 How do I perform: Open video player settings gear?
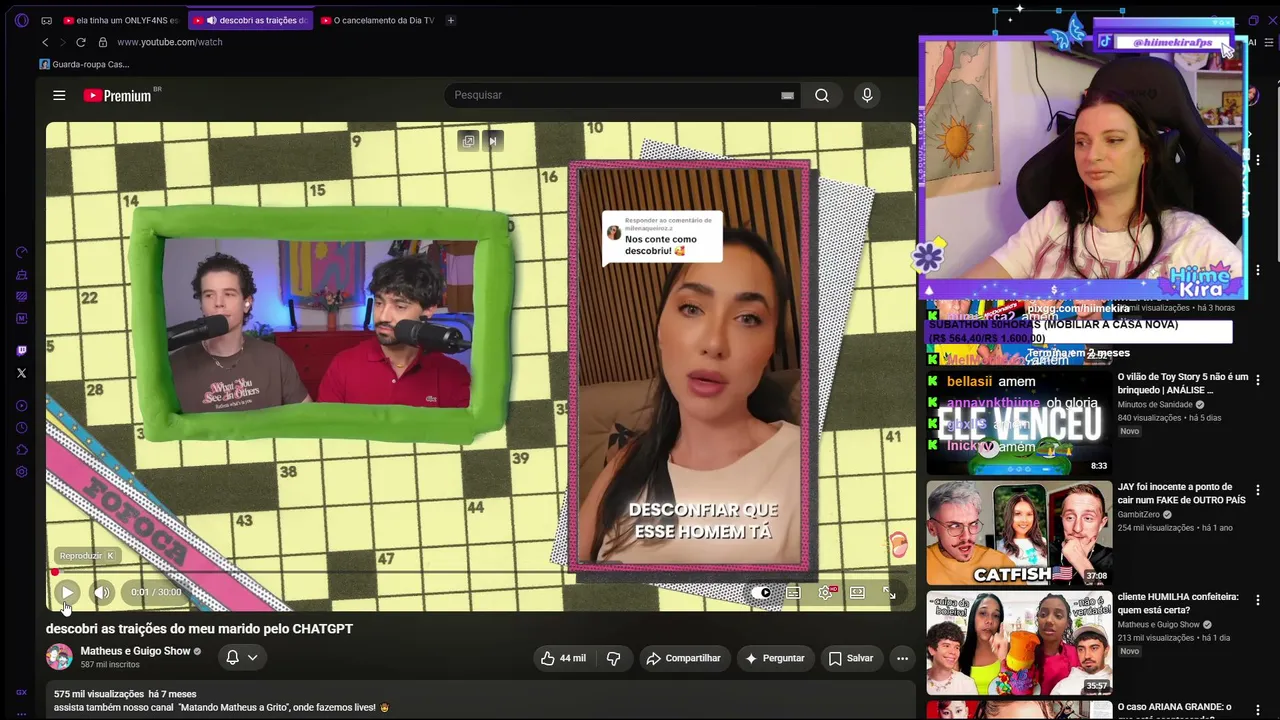(826, 592)
